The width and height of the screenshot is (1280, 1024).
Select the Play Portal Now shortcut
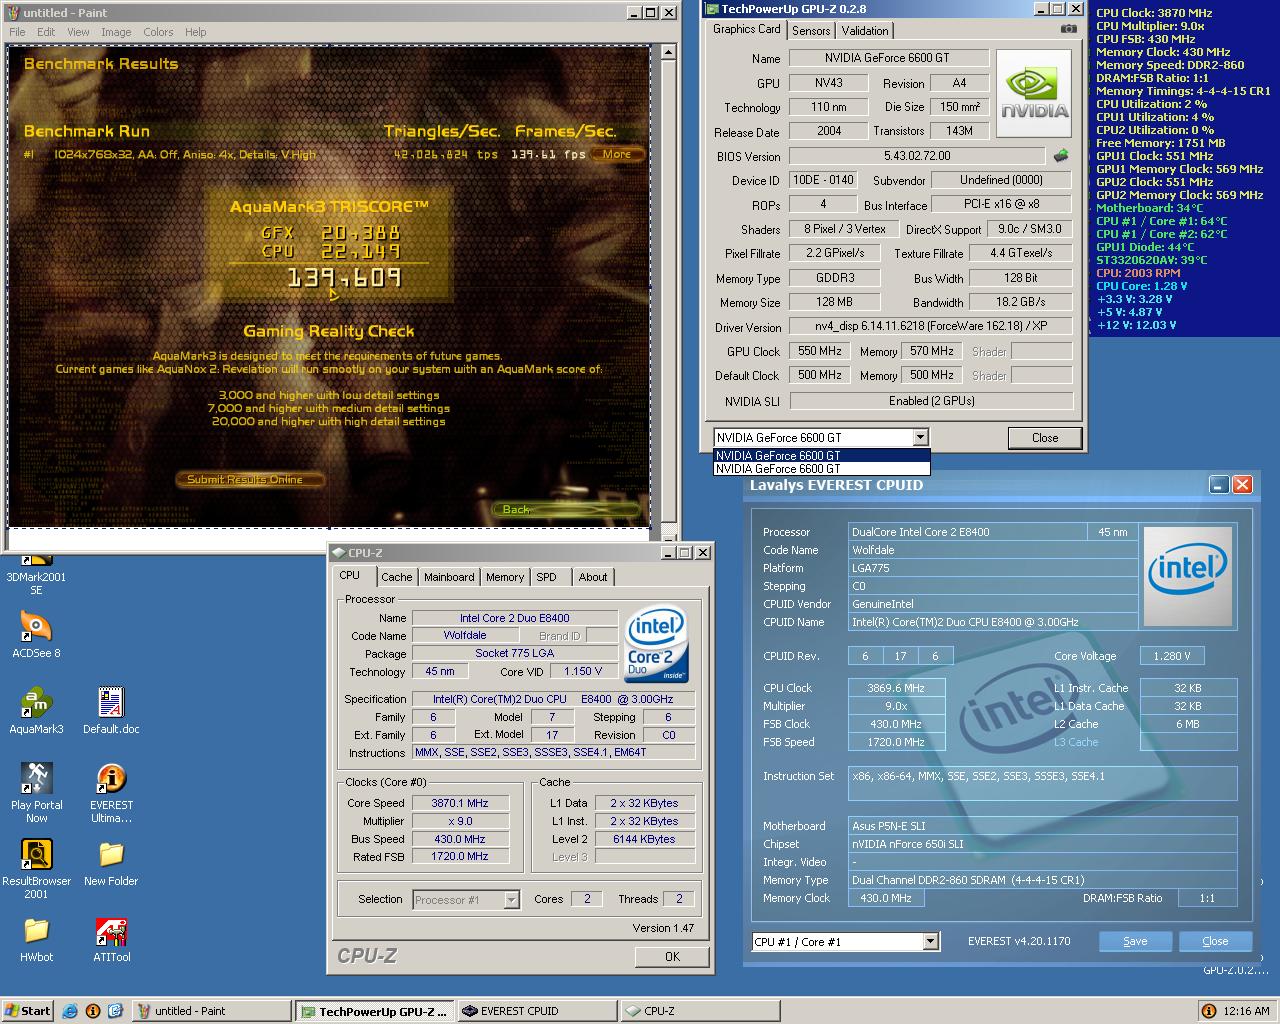point(36,793)
